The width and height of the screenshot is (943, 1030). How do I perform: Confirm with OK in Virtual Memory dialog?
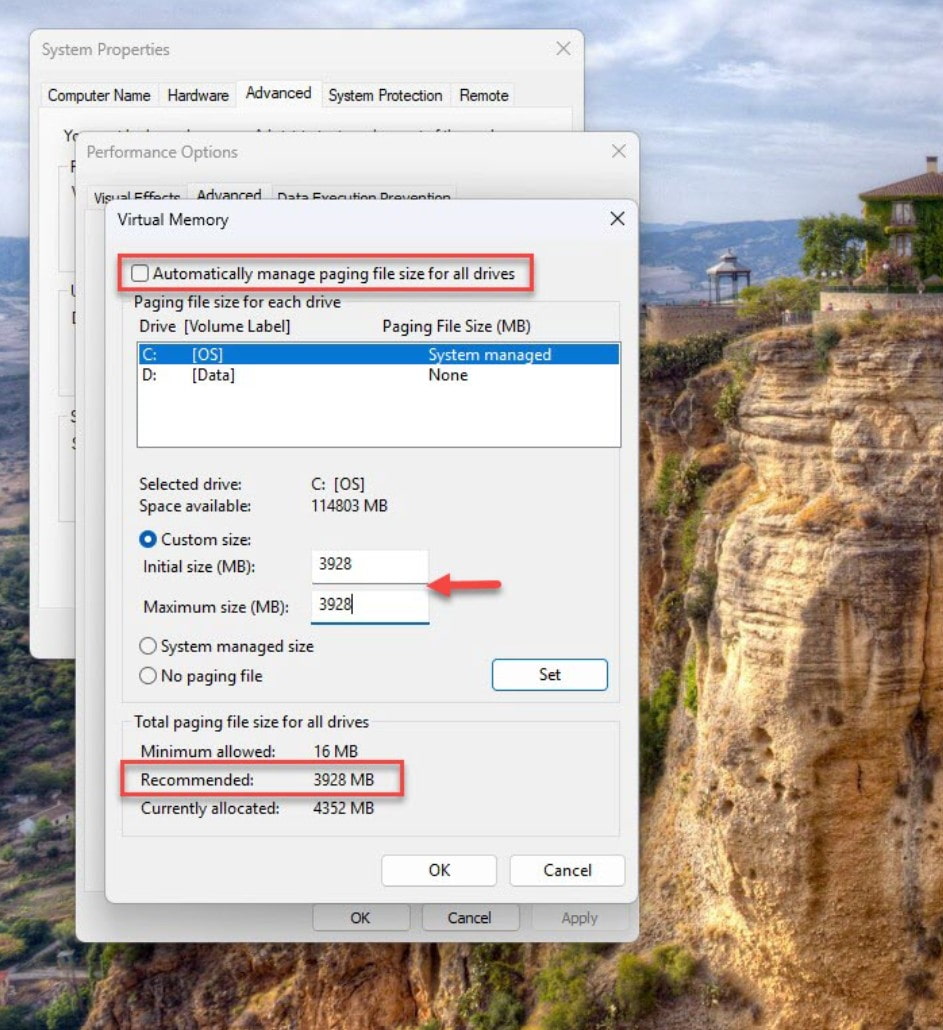439,870
